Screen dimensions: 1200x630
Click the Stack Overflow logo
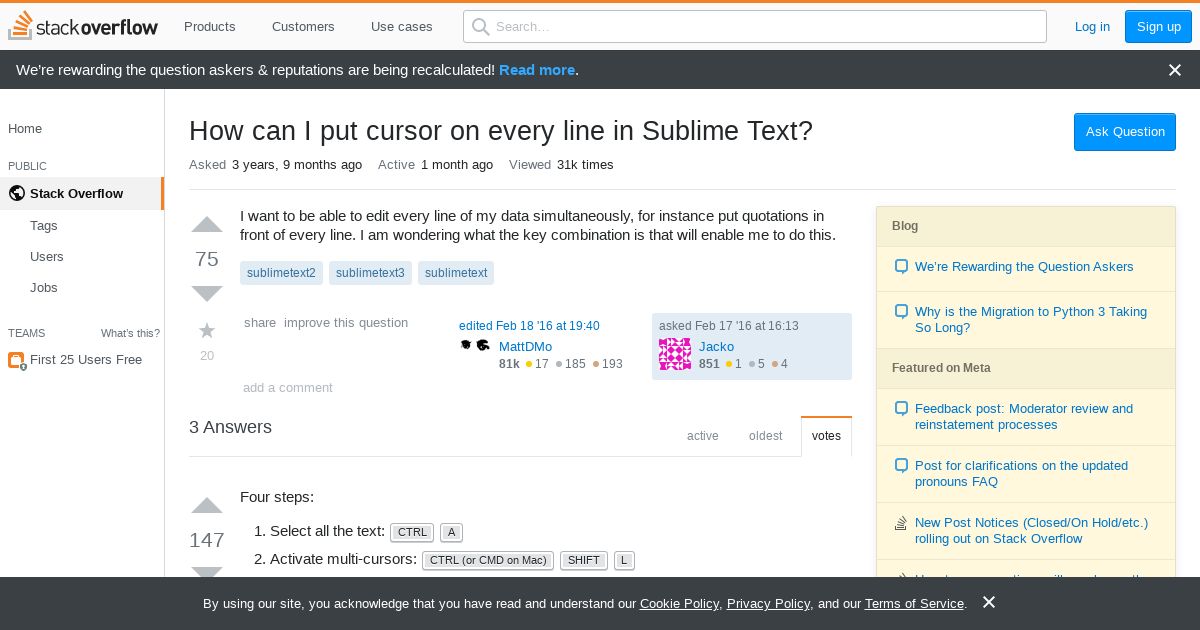(x=83, y=26)
